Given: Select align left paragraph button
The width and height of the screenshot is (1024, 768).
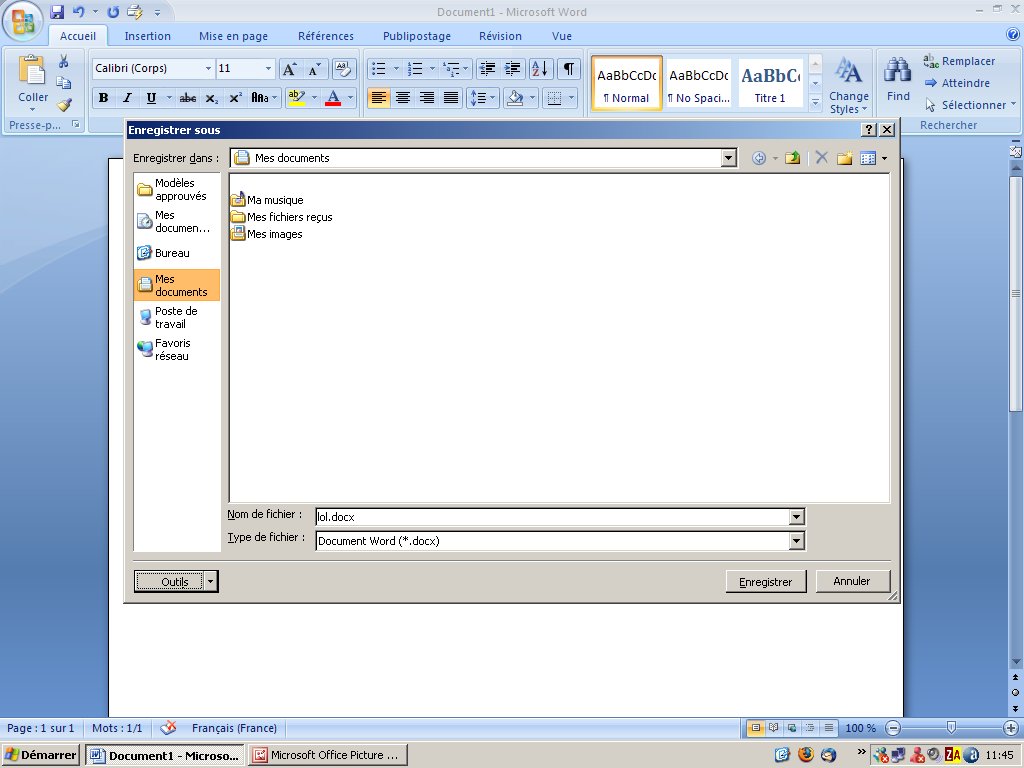Looking at the screenshot, I should (x=379, y=98).
